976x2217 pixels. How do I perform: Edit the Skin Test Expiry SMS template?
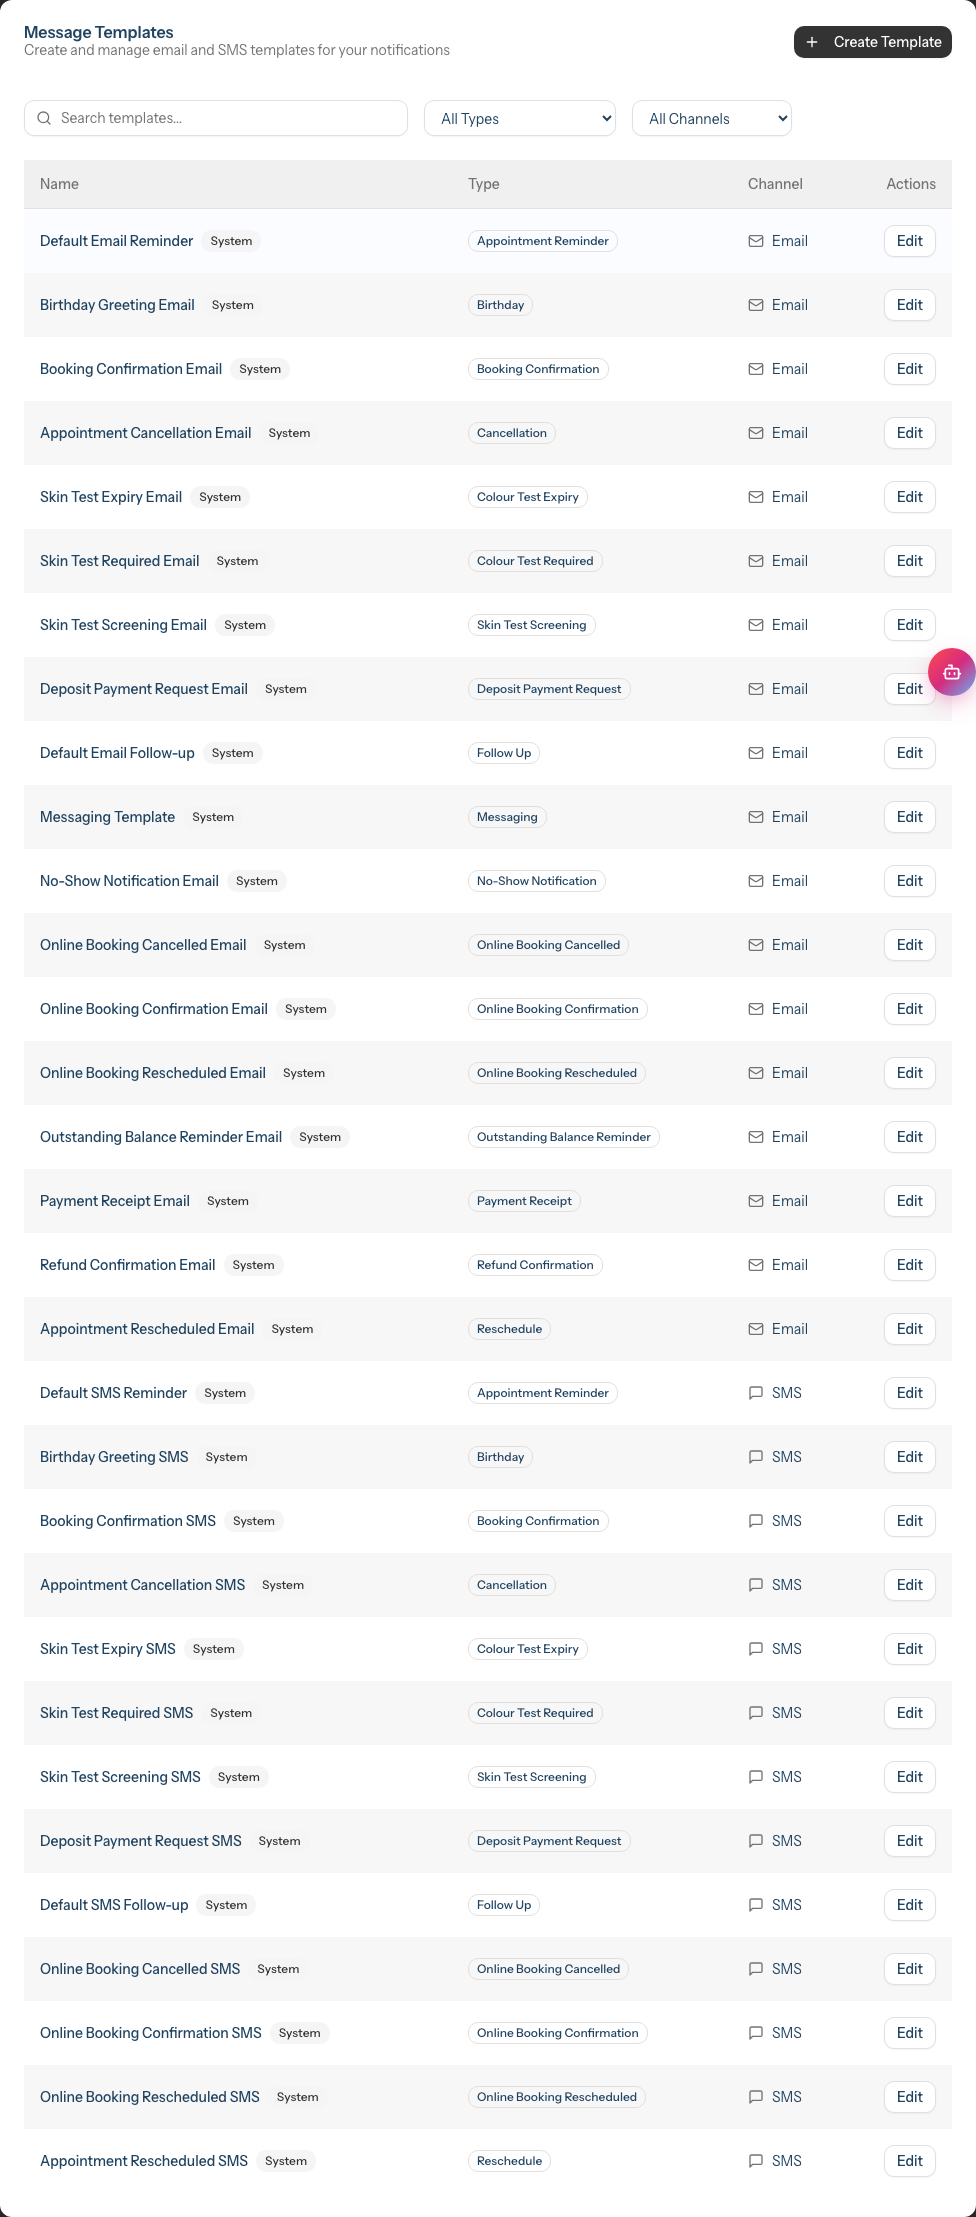coord(910,1649)
